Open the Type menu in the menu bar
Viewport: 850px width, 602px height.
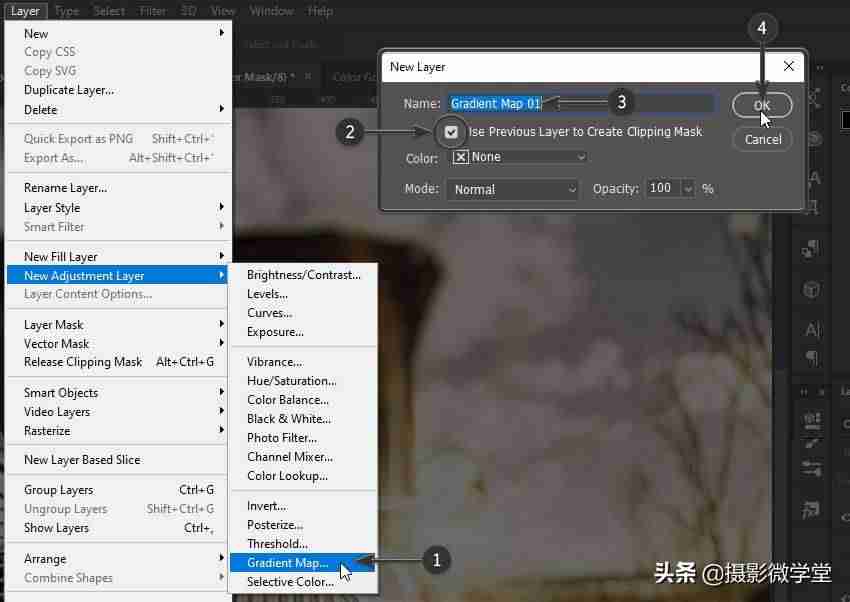[67, 11]
